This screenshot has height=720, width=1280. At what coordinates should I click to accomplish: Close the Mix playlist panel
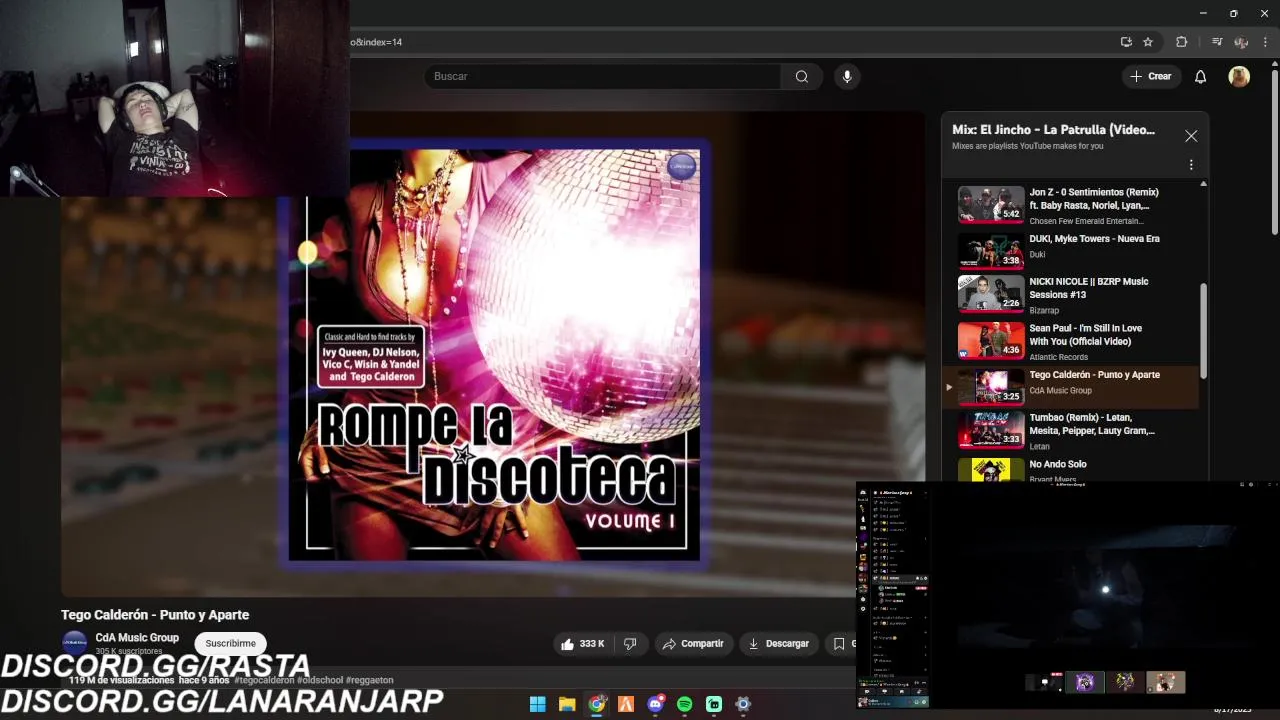coord(1191,136)
